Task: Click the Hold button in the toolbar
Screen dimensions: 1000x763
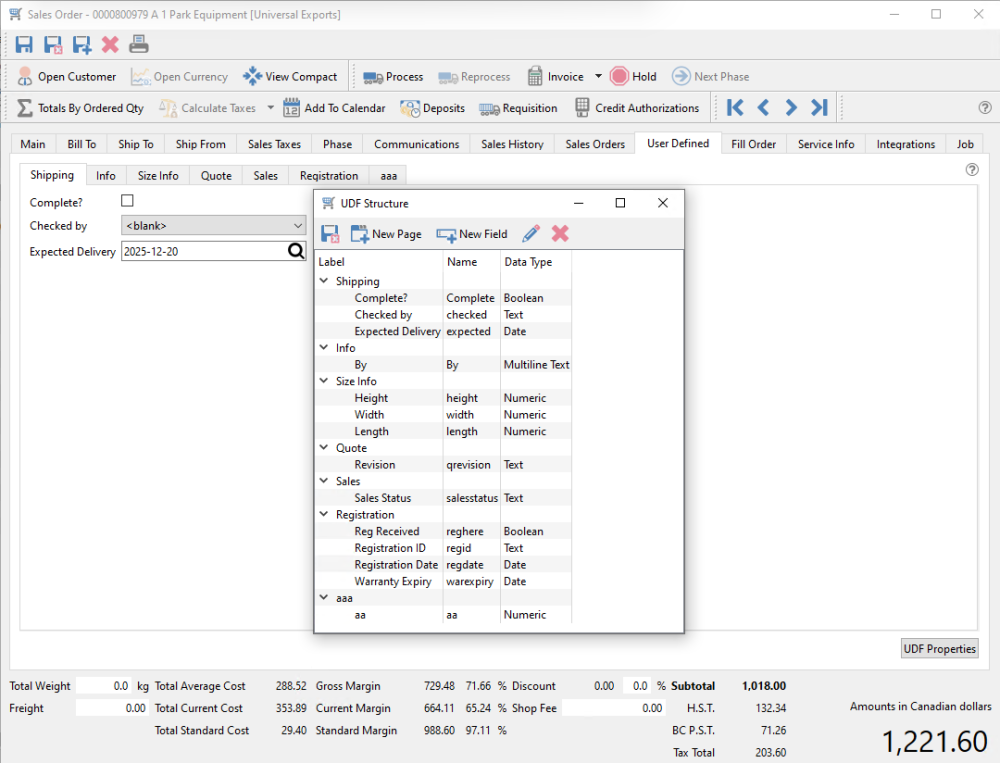Action: 633,77
